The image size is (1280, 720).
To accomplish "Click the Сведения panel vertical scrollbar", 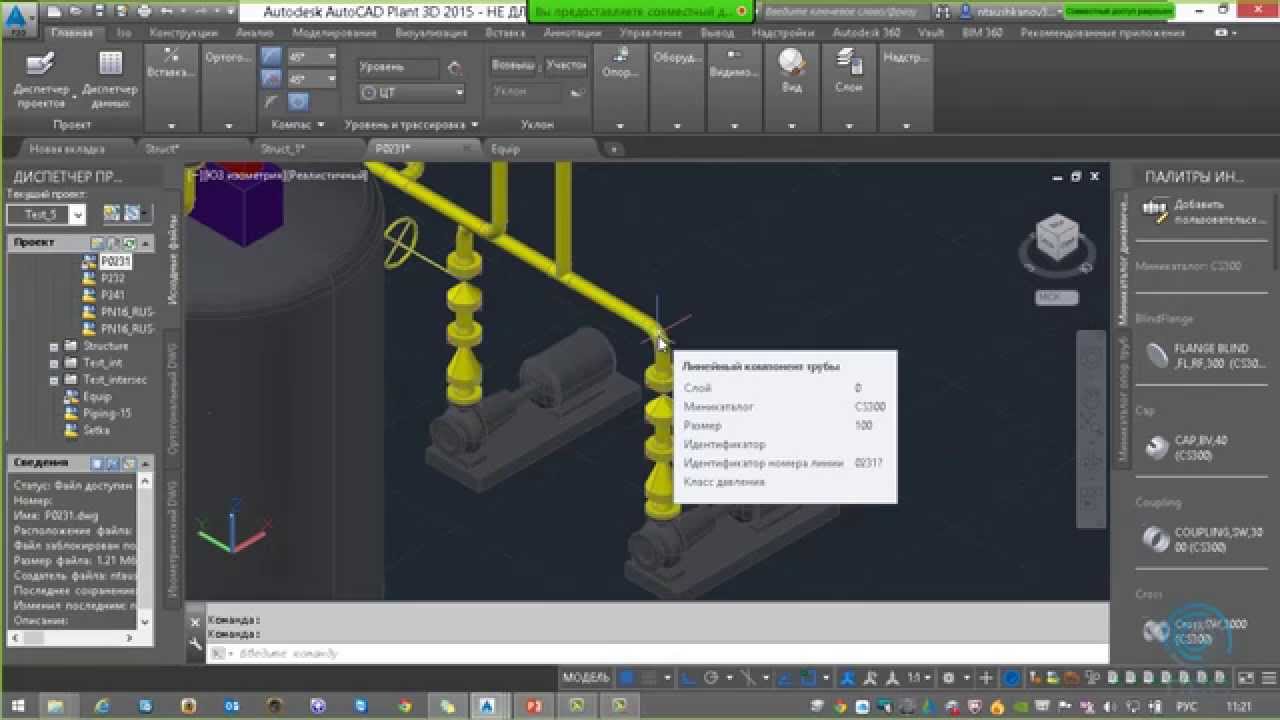I will 145,552.
